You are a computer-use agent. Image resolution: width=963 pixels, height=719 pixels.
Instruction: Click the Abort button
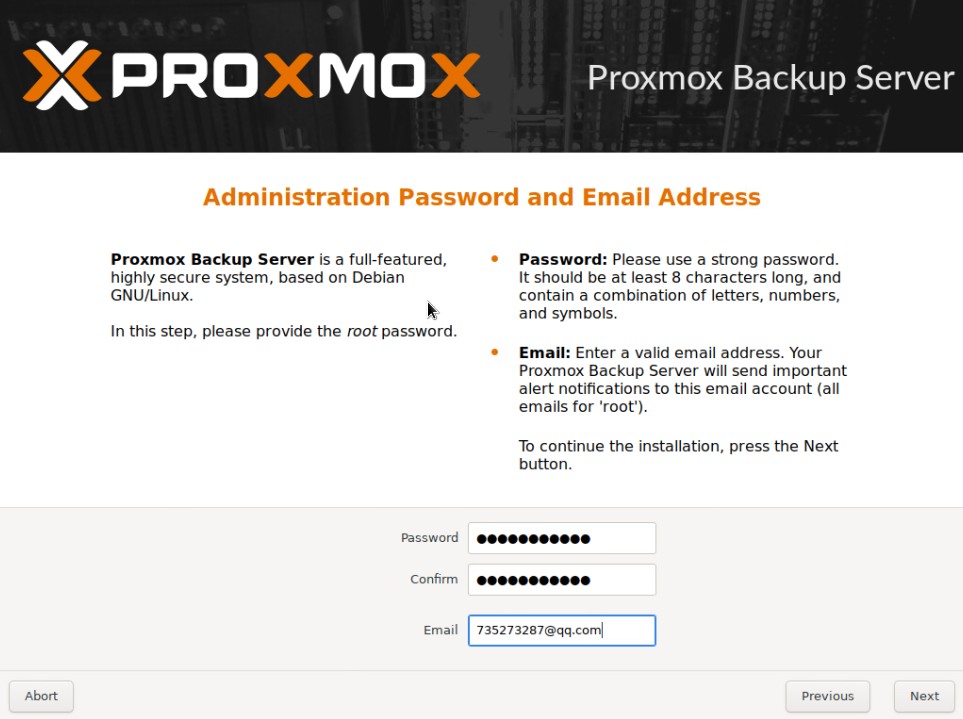(x=41, y=696)
